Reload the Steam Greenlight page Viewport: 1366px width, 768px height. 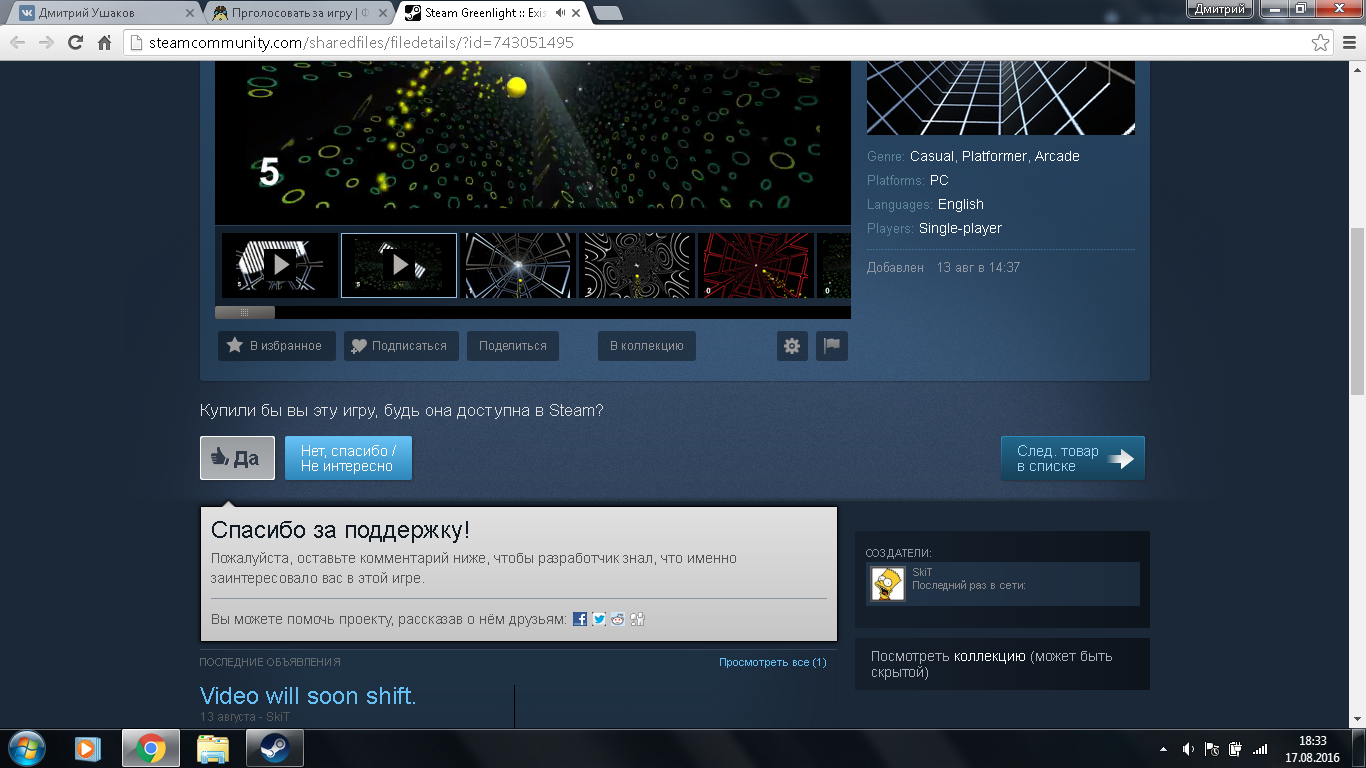tap(75, 43)
